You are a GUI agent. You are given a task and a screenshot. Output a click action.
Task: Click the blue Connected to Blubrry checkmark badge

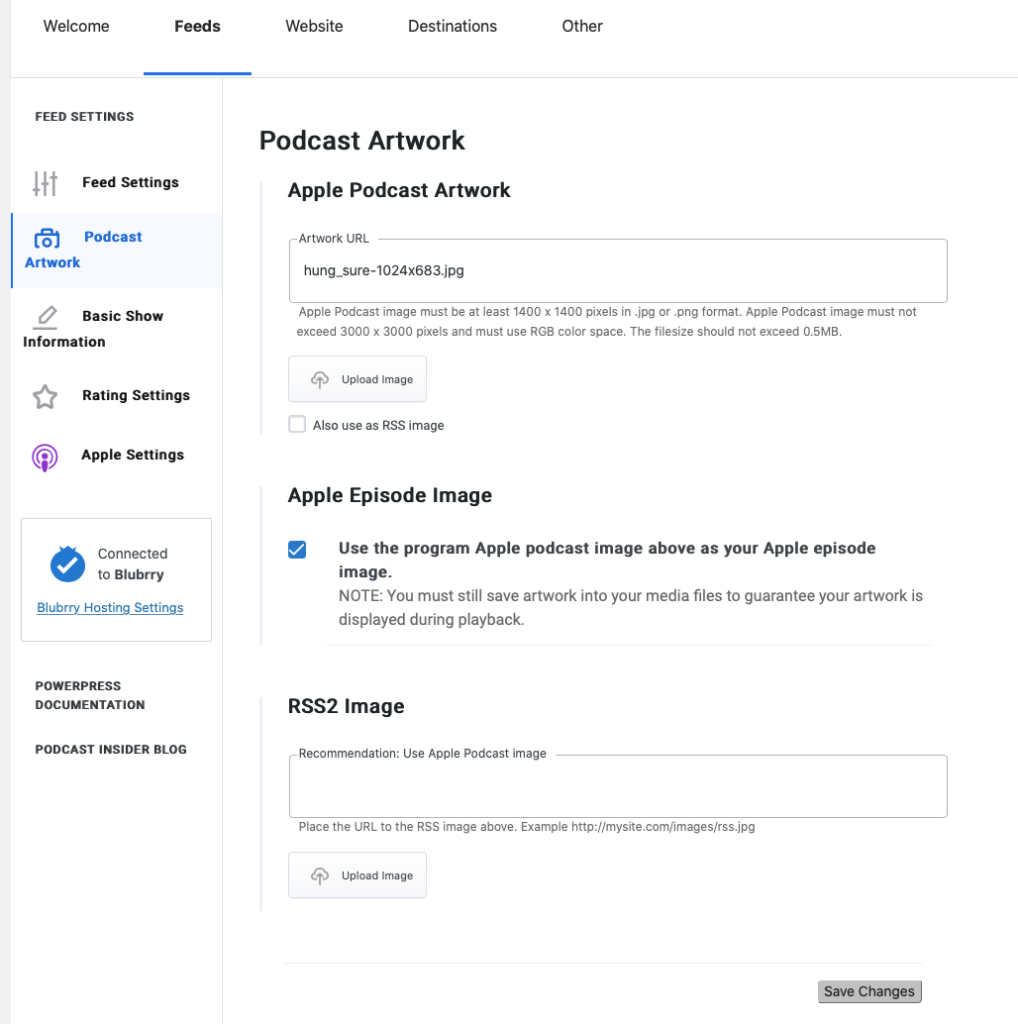[x=67, y=564]
